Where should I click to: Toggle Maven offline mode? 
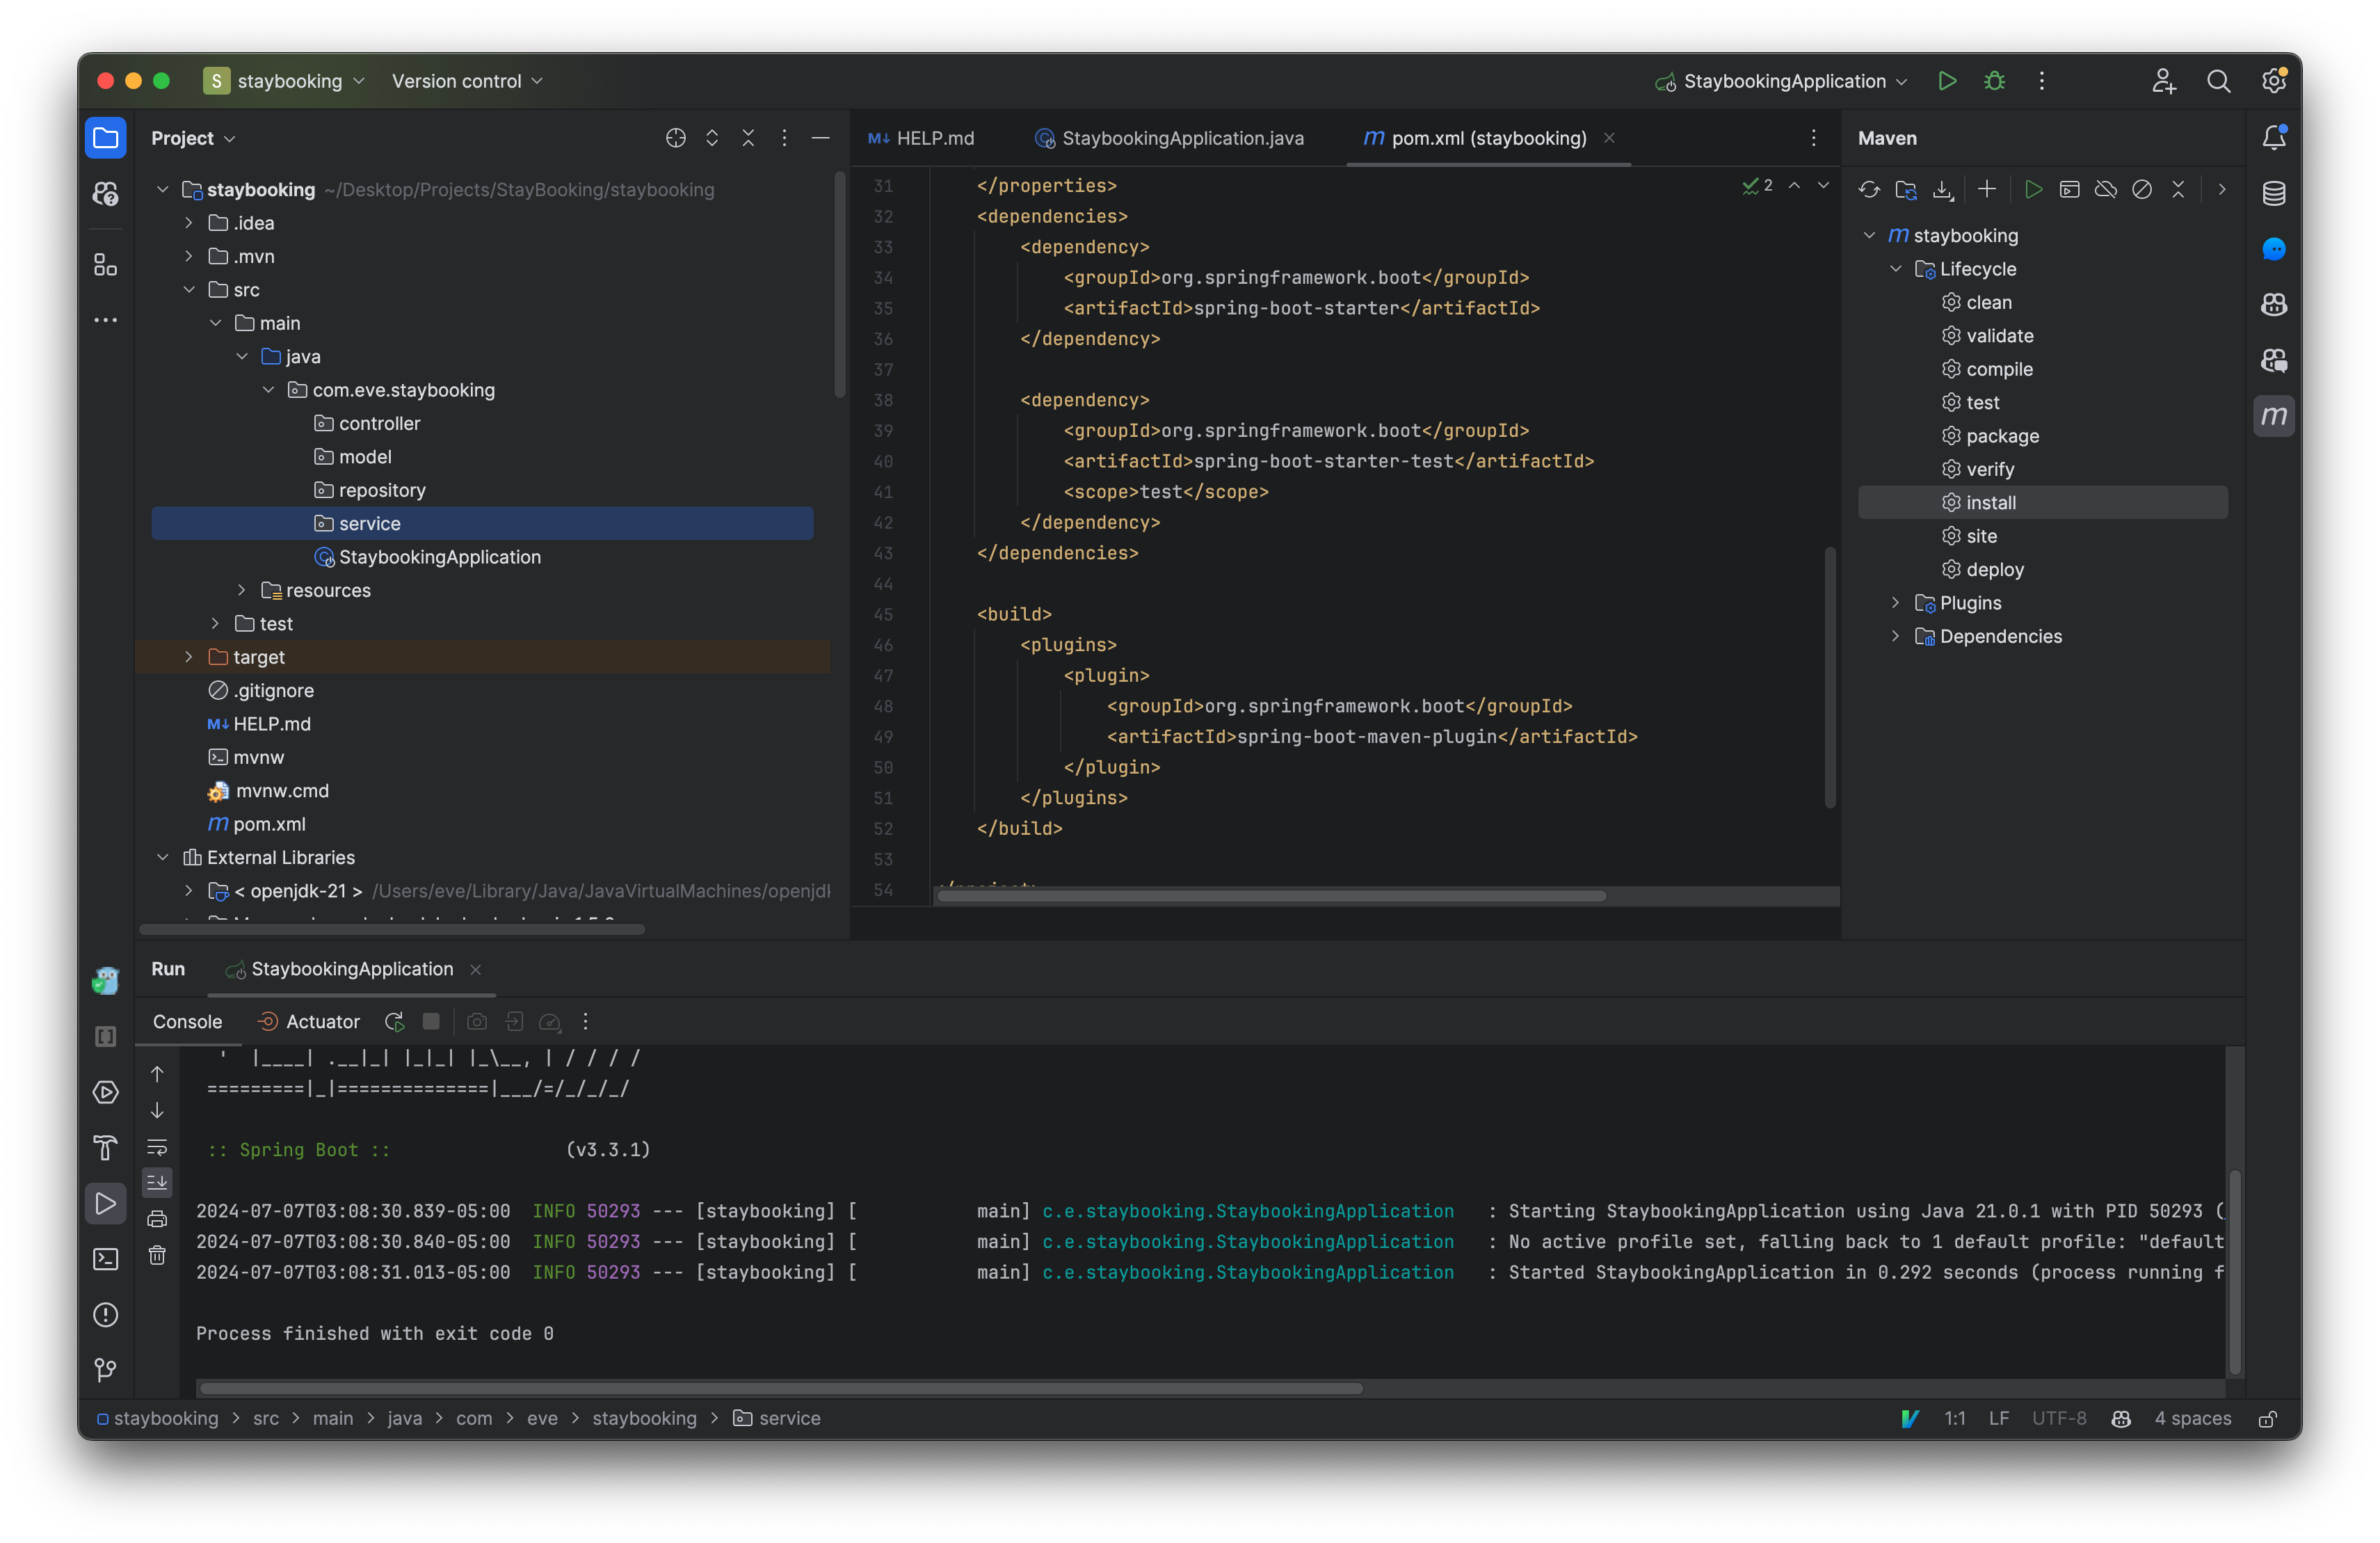pyautogui.click(x=2106, y=189)
